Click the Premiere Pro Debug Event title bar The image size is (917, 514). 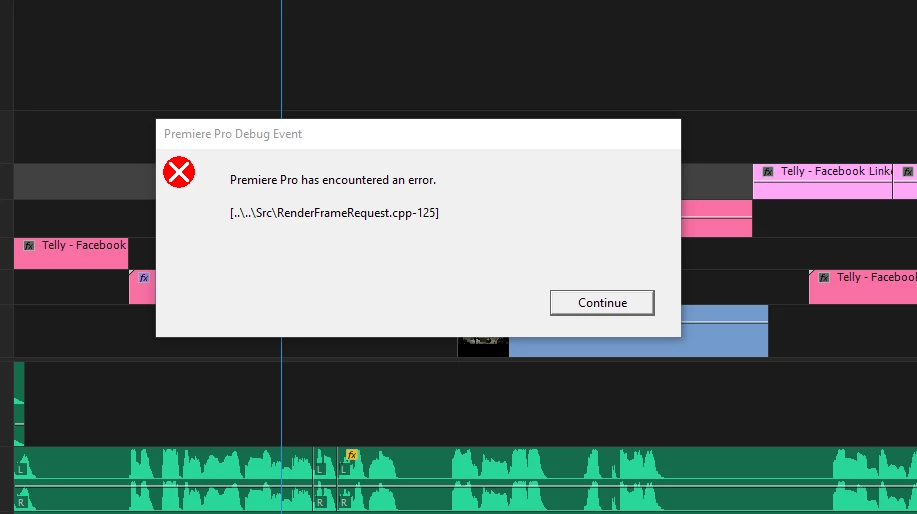[418, 134]
